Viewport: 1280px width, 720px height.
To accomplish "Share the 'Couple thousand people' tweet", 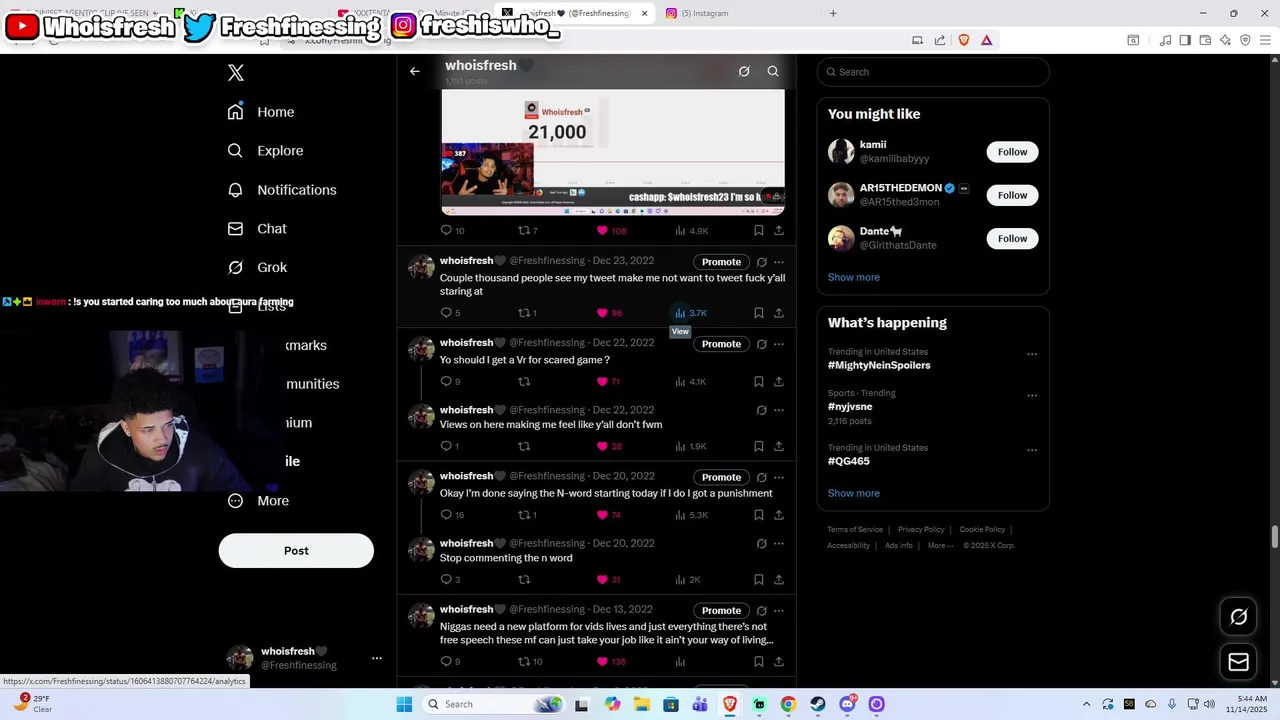I will [x=779, y=313].
